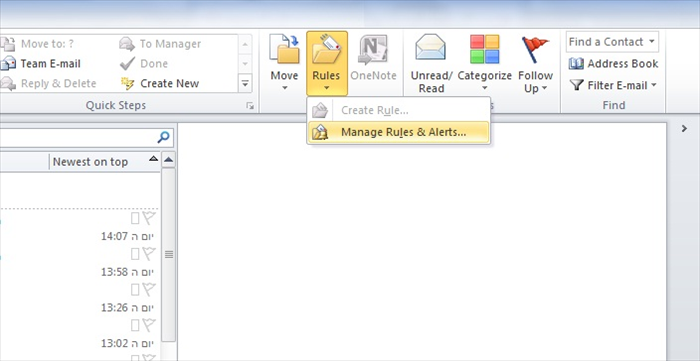Open Quick Steps dialog launcher

(250, 106)
